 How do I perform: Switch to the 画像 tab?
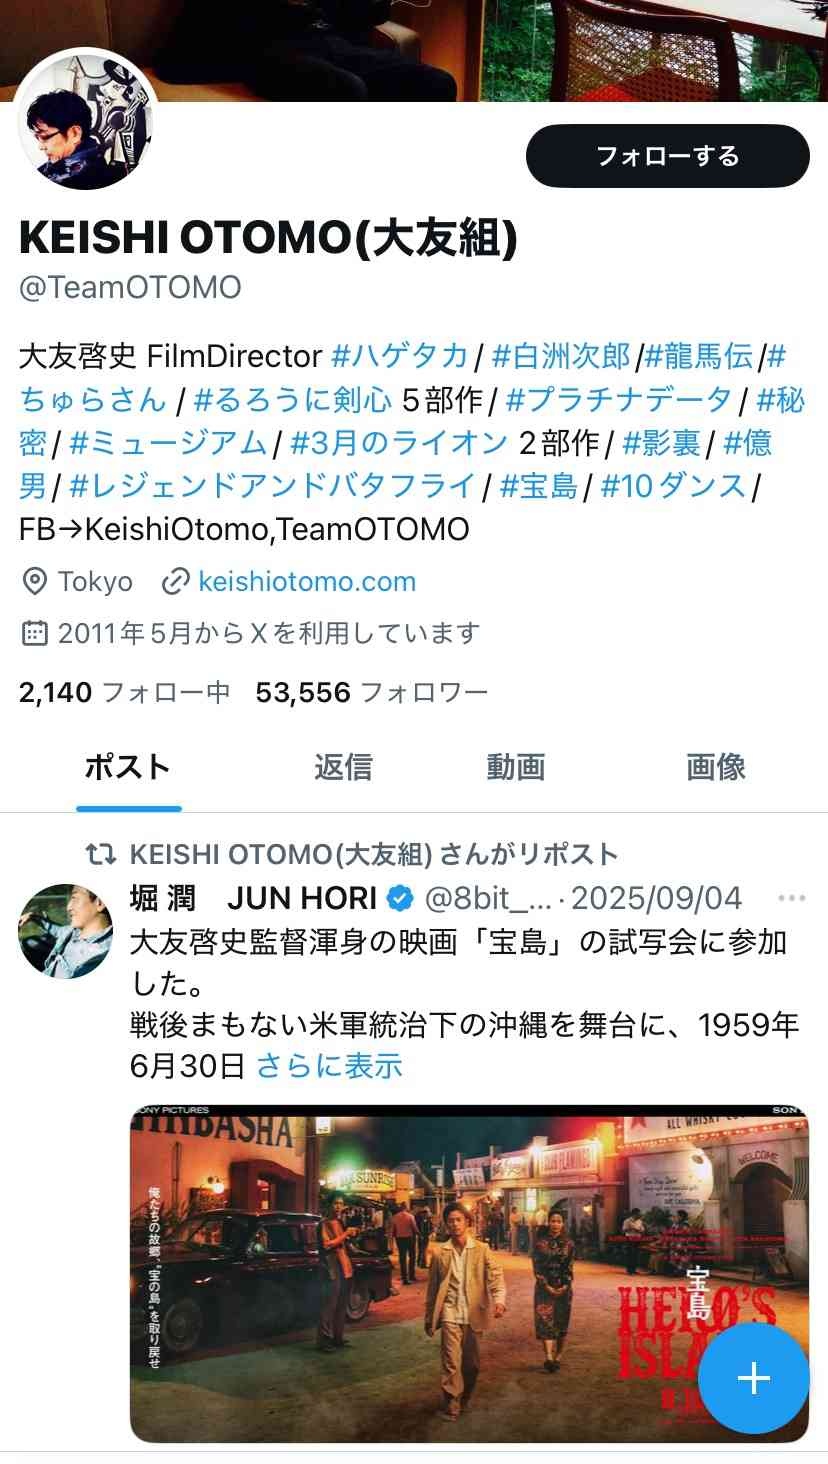point(716,767)
